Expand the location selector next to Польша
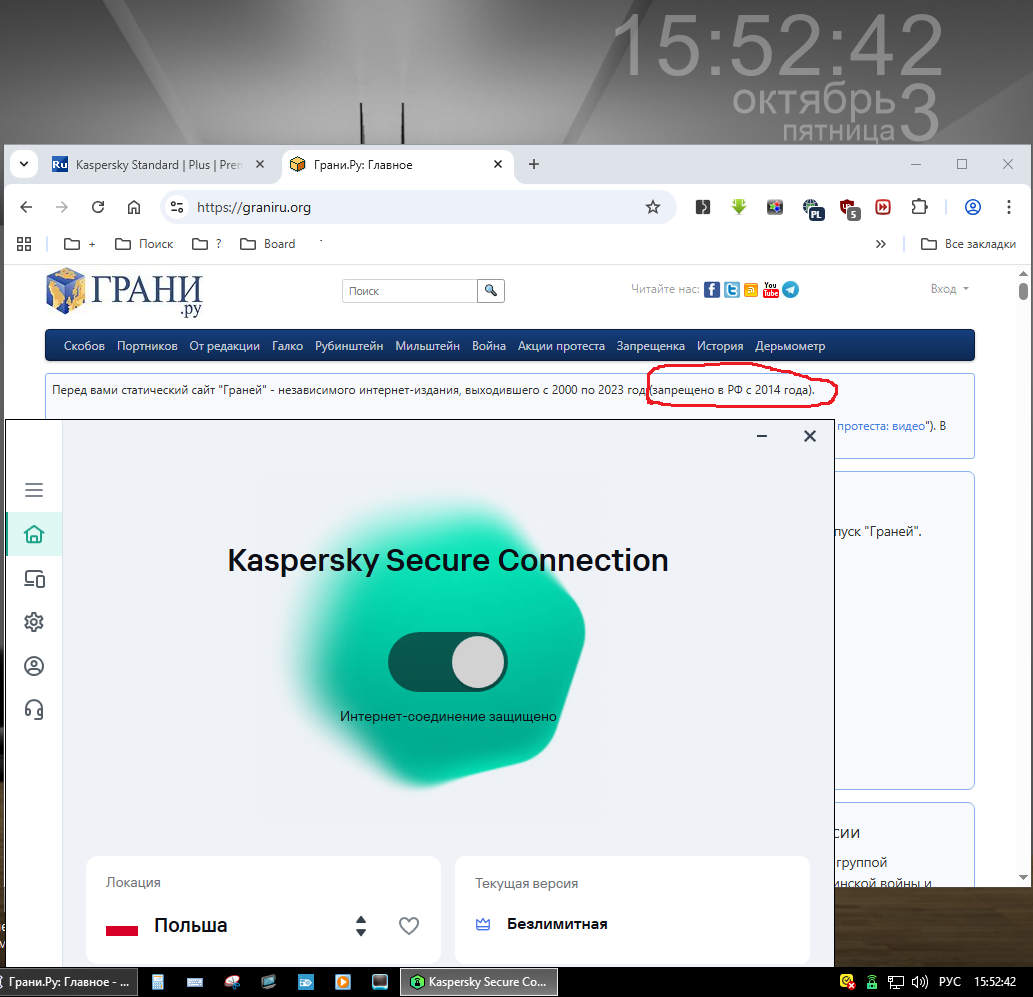This screenshot has height=997, width=1033. click(360, 926)
